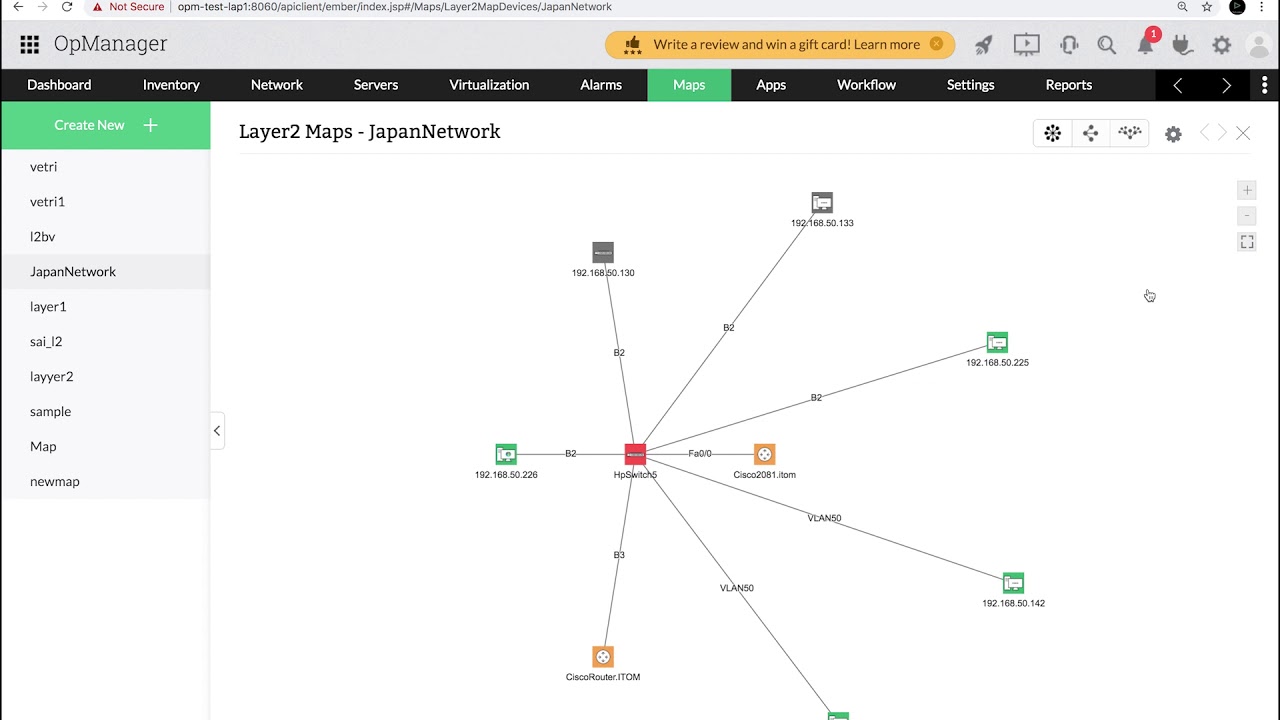Click the power plug icon

point(1183,44)
